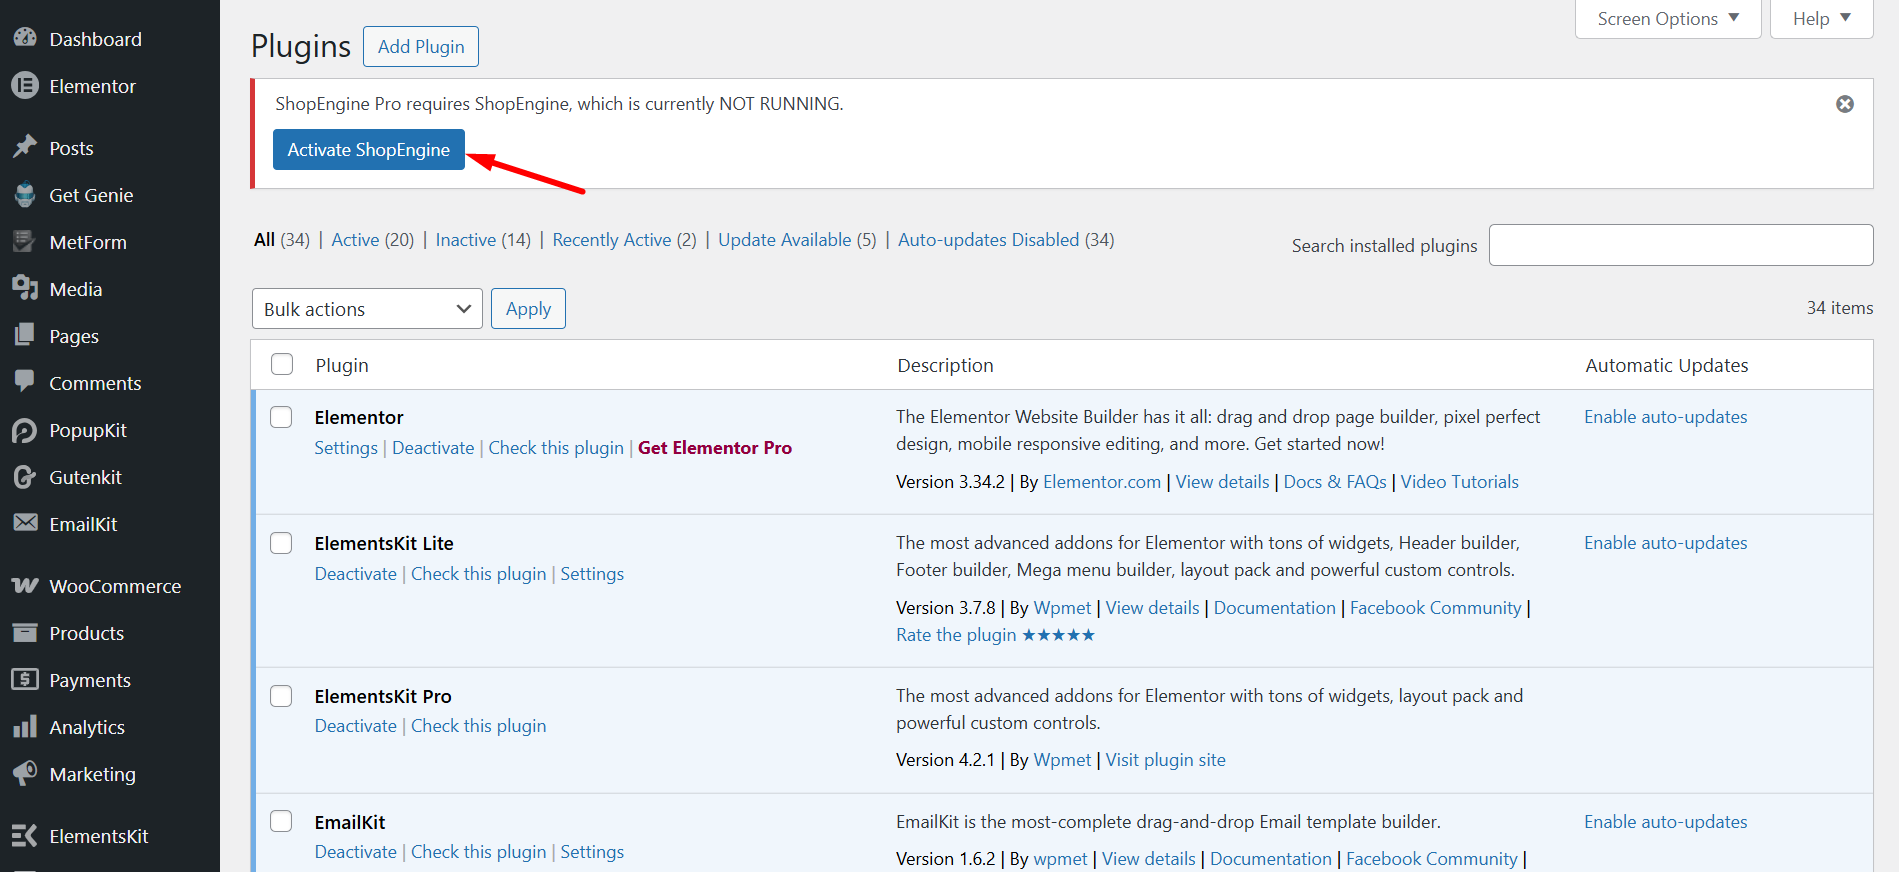Screen dimensions: 1899x872
Task: Expand the Screen Options panel
Action: [1668, 19]
